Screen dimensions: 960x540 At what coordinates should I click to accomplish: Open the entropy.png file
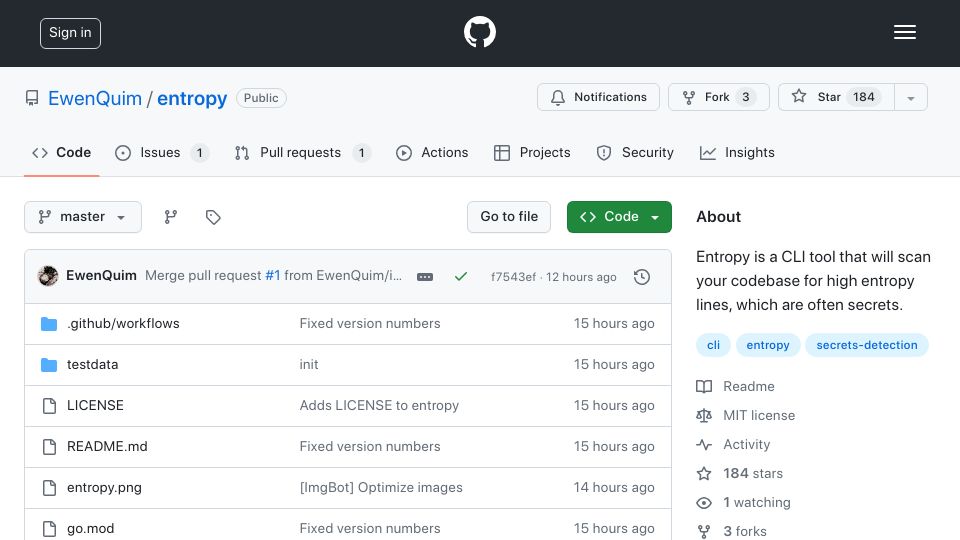click(104, 487)
